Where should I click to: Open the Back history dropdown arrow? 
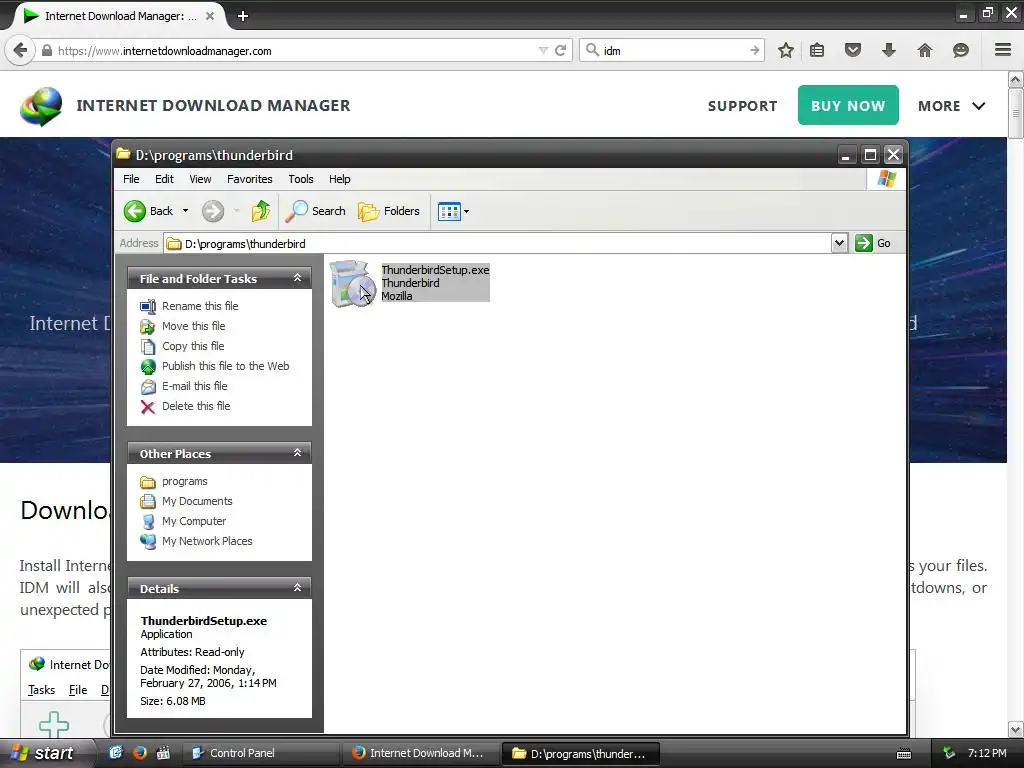(185, 211)
